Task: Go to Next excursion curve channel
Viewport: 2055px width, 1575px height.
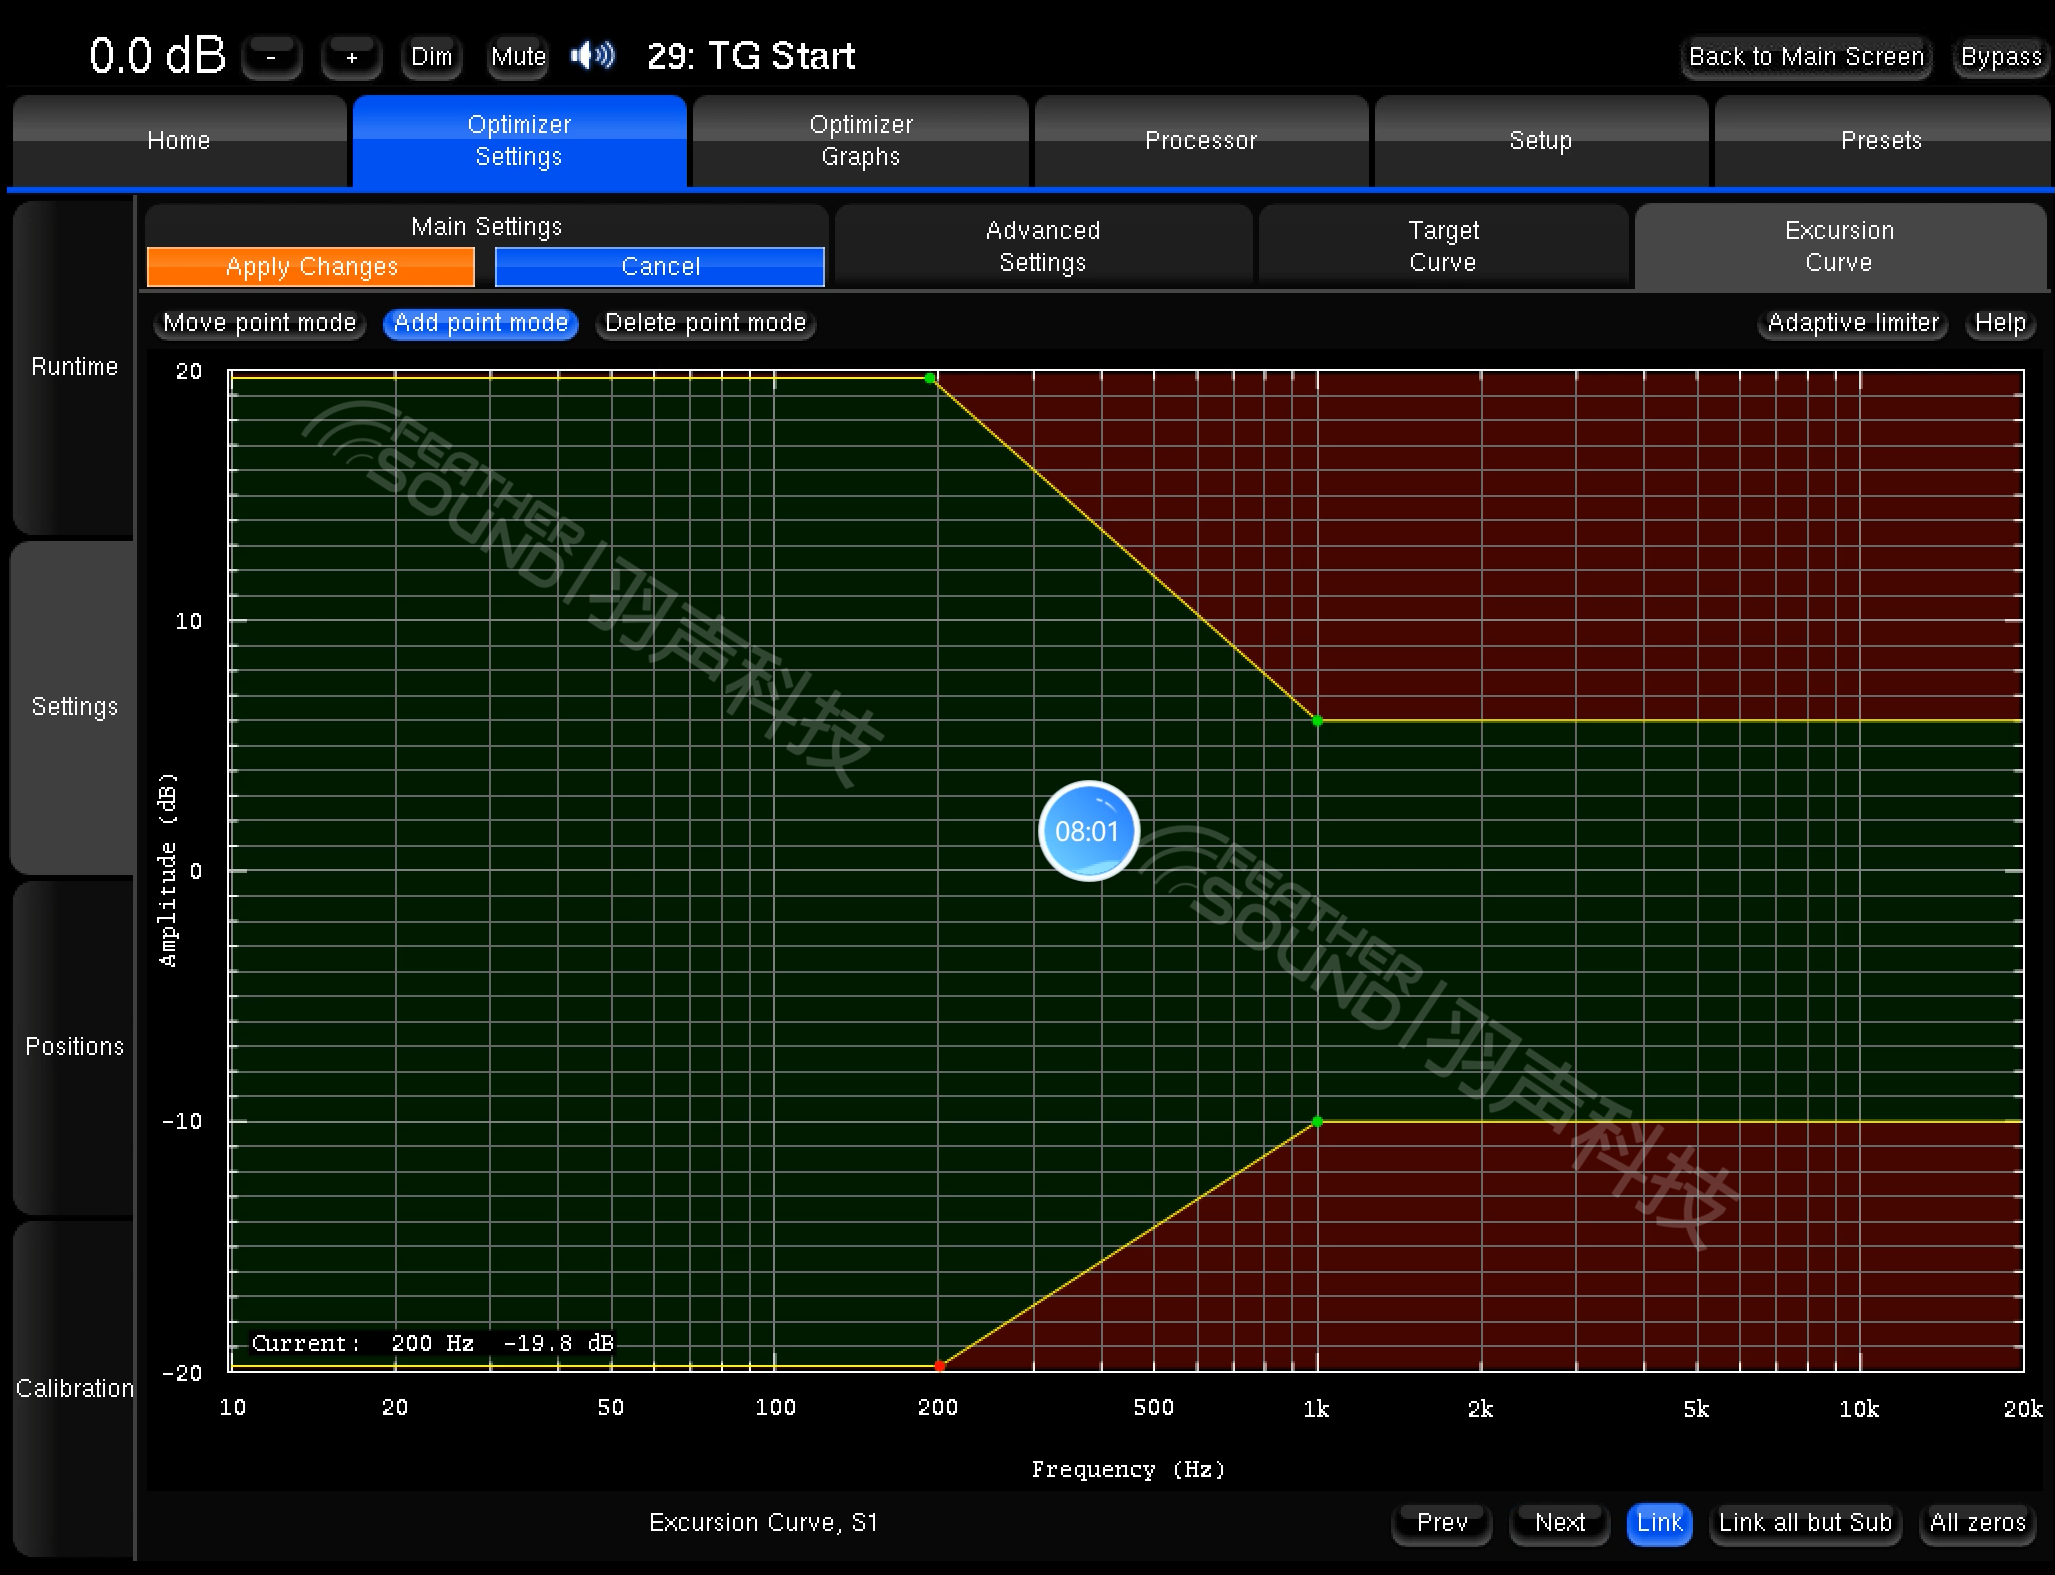Action: click(1559, 1523)
